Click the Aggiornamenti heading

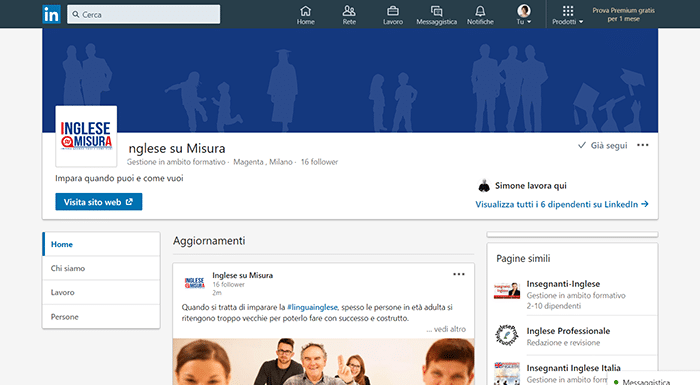pos(209,241)
